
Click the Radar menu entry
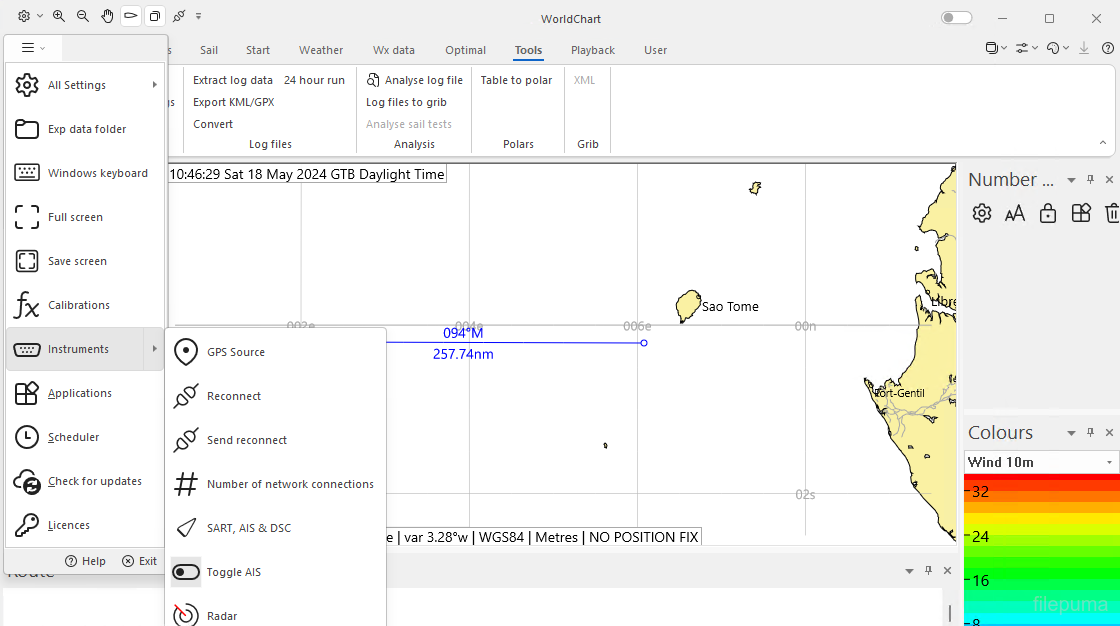pos(222,615)
